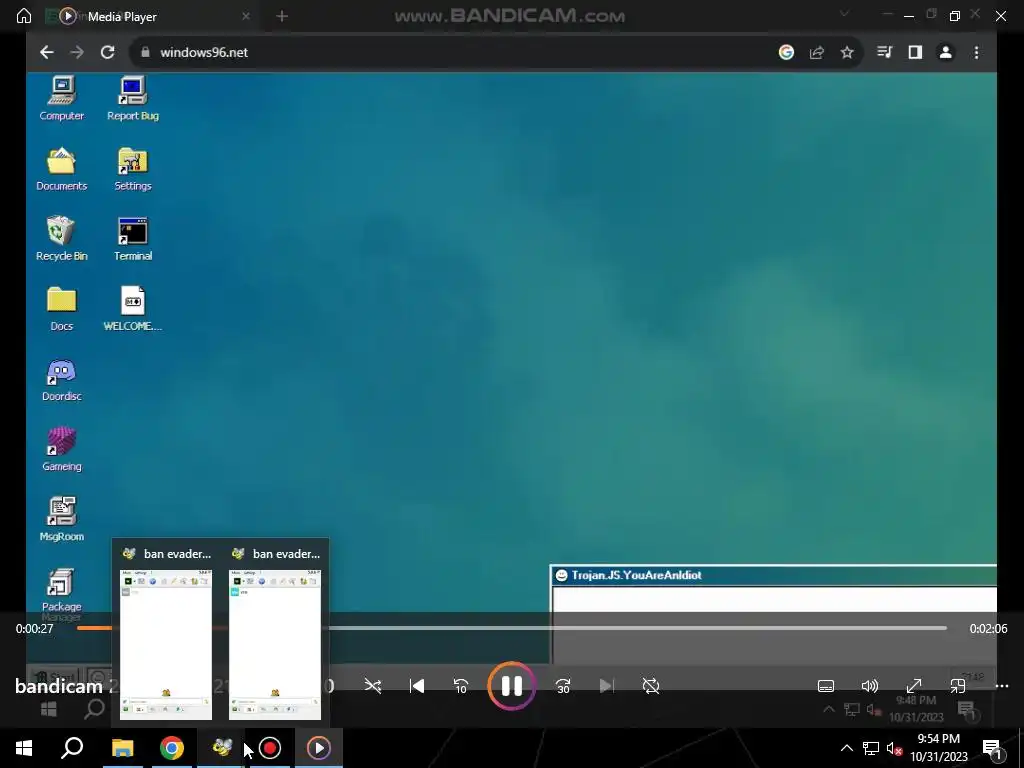
Task: Click the browser back arrow in video
Action: click(46, 52)
